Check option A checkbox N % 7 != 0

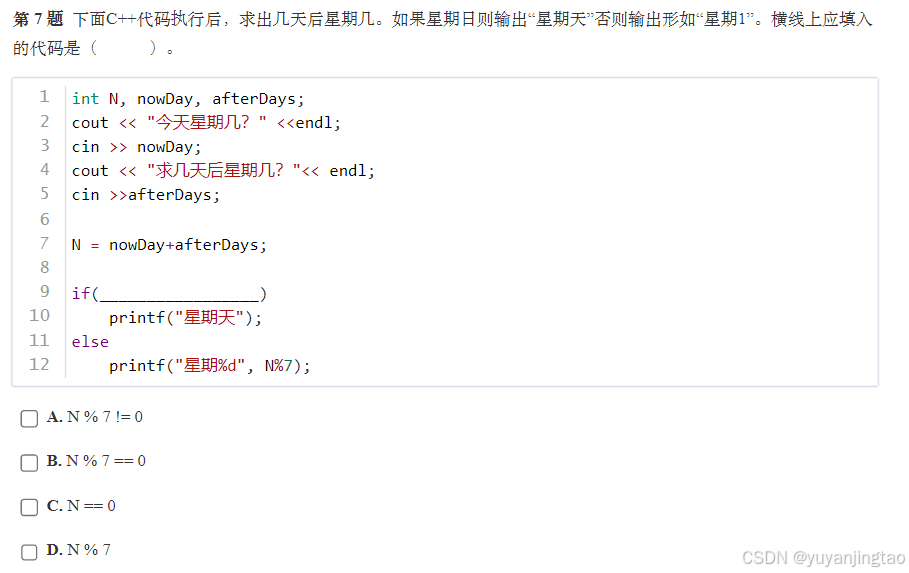[x=29, y=418]
